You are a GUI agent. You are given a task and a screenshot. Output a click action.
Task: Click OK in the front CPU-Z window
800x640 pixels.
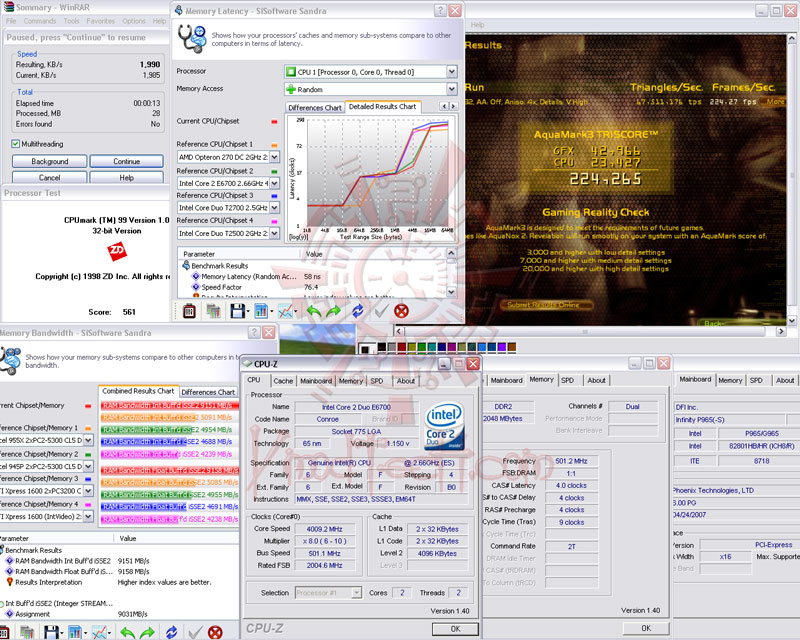(455, 629)
